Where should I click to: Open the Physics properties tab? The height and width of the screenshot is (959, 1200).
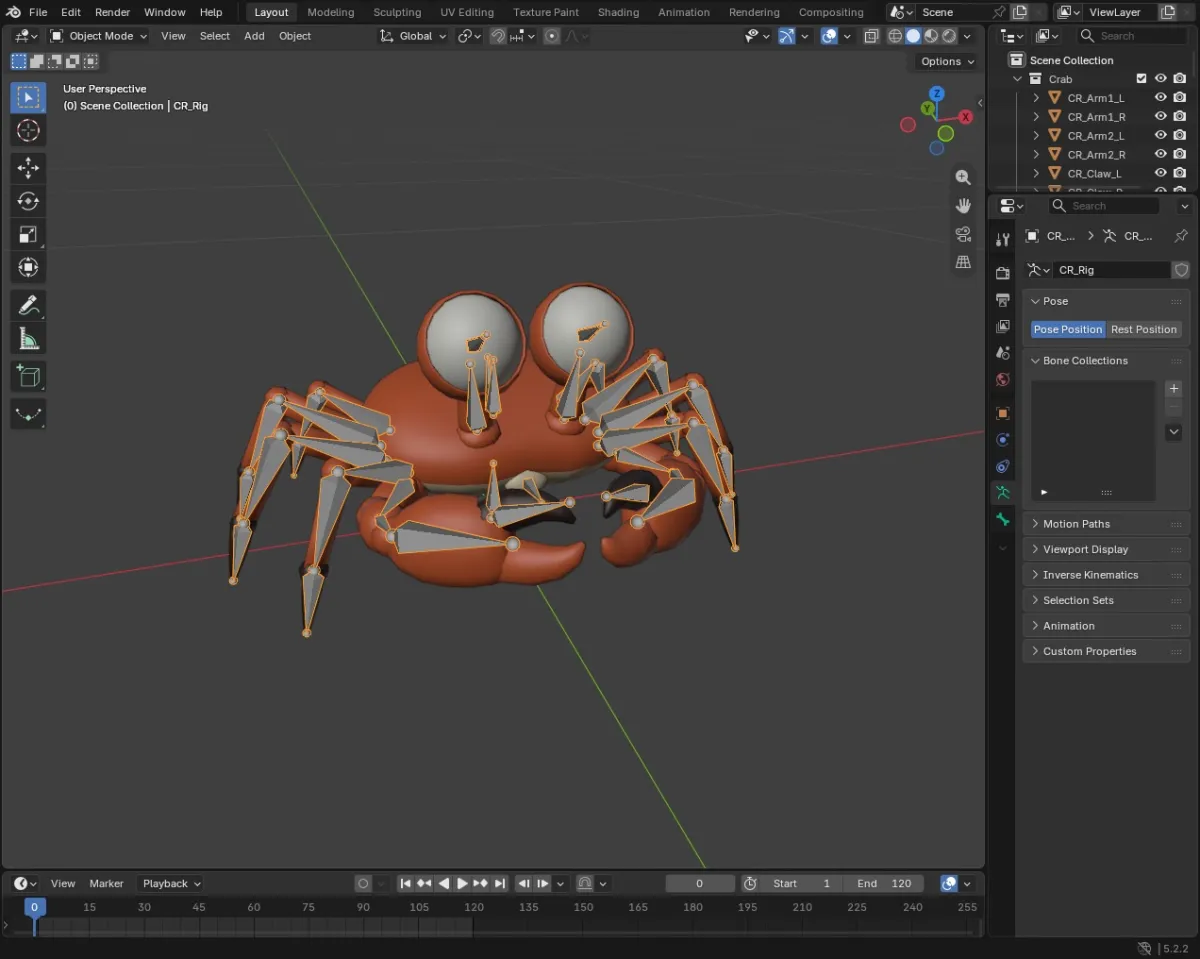pyautogui.click(x=1003, y=440)
